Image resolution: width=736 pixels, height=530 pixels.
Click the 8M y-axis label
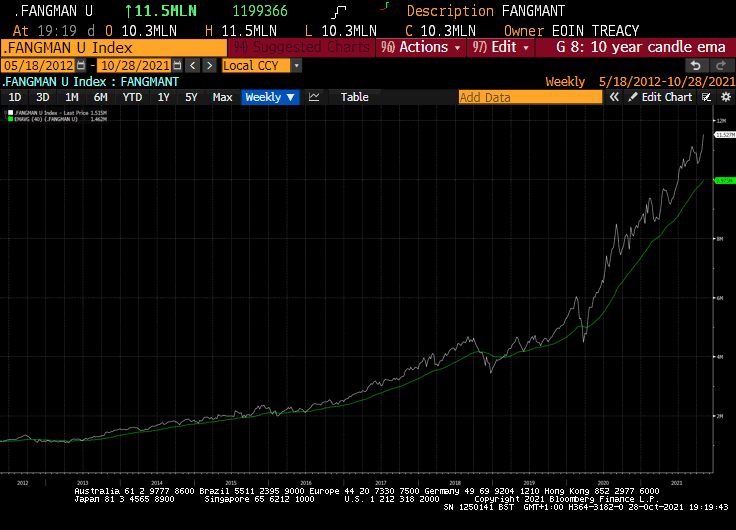coord(720,238)
